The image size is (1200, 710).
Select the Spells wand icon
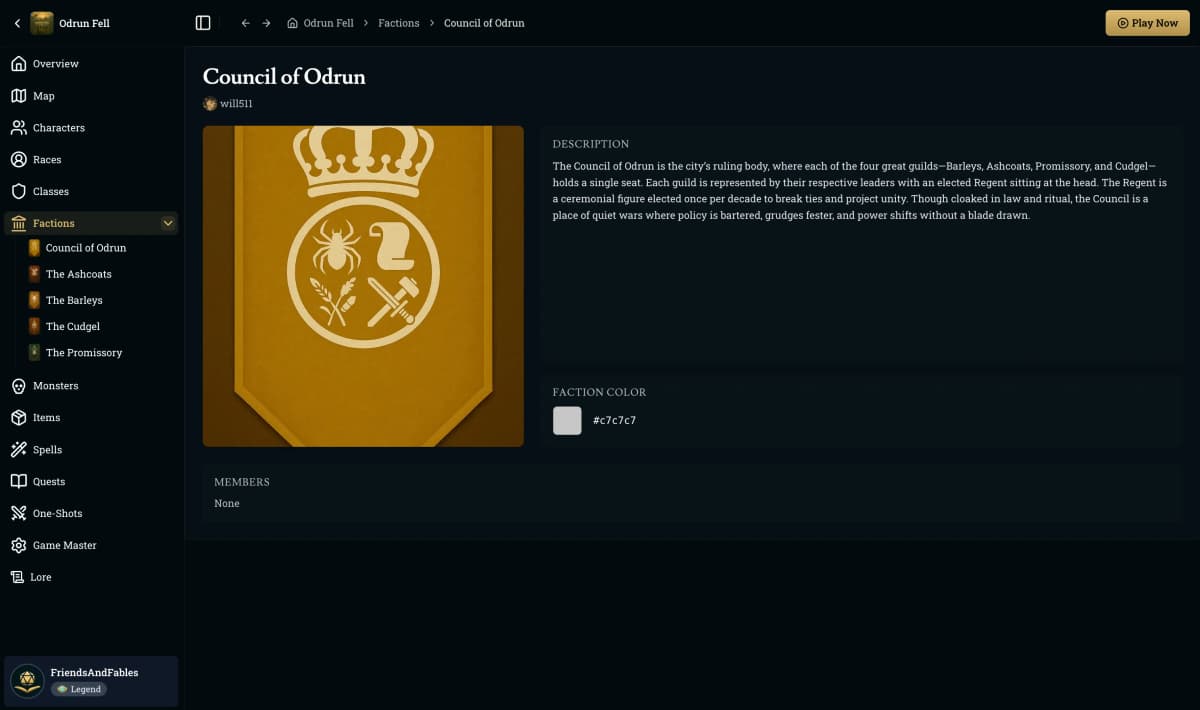click(18, 450)
